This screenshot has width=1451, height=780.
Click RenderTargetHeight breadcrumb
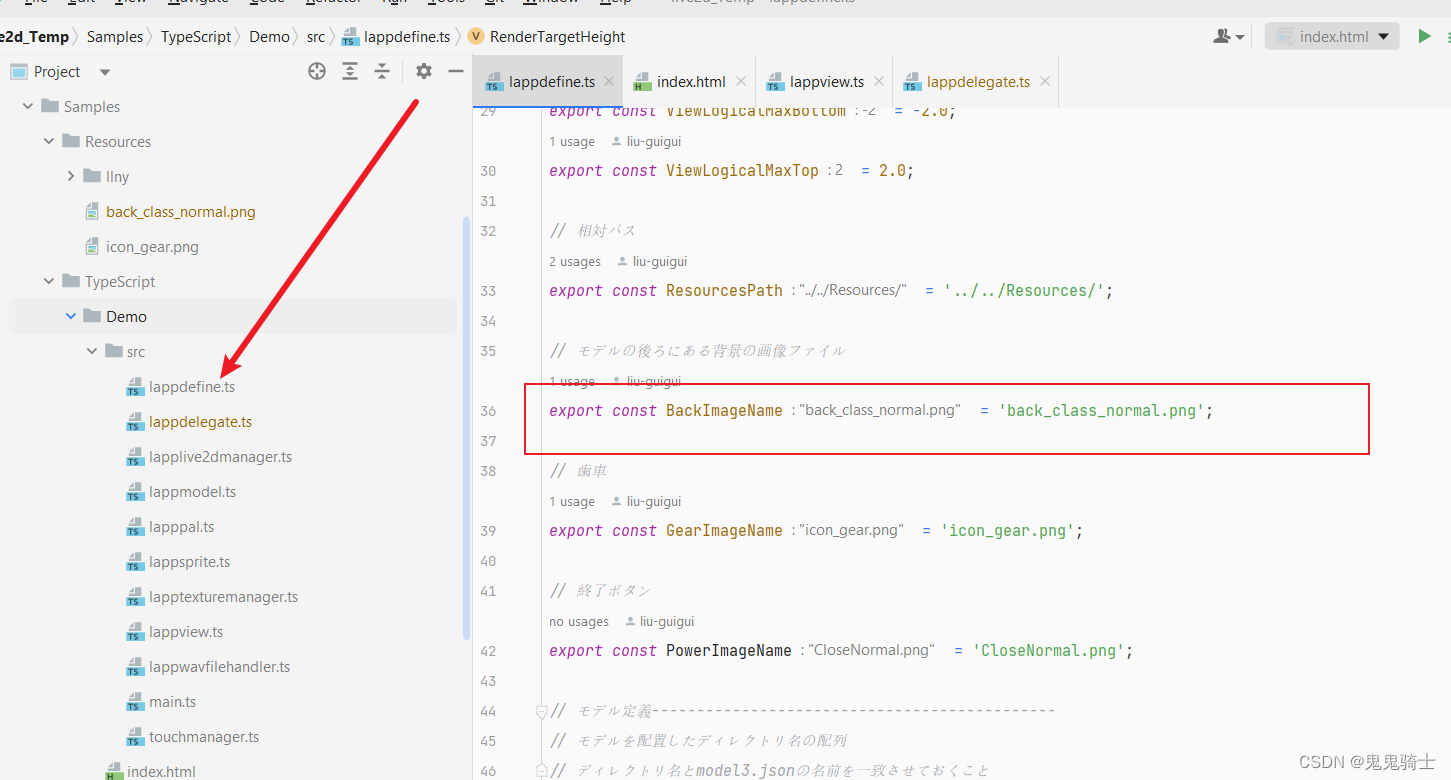(546, 37)
